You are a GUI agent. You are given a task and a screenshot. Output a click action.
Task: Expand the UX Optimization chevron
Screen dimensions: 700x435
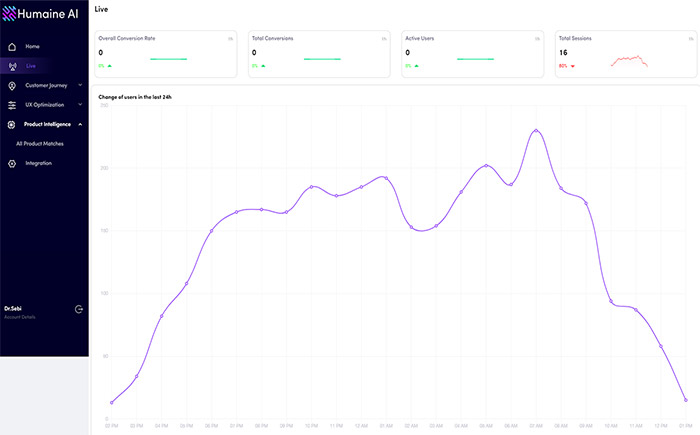point(80,104)
